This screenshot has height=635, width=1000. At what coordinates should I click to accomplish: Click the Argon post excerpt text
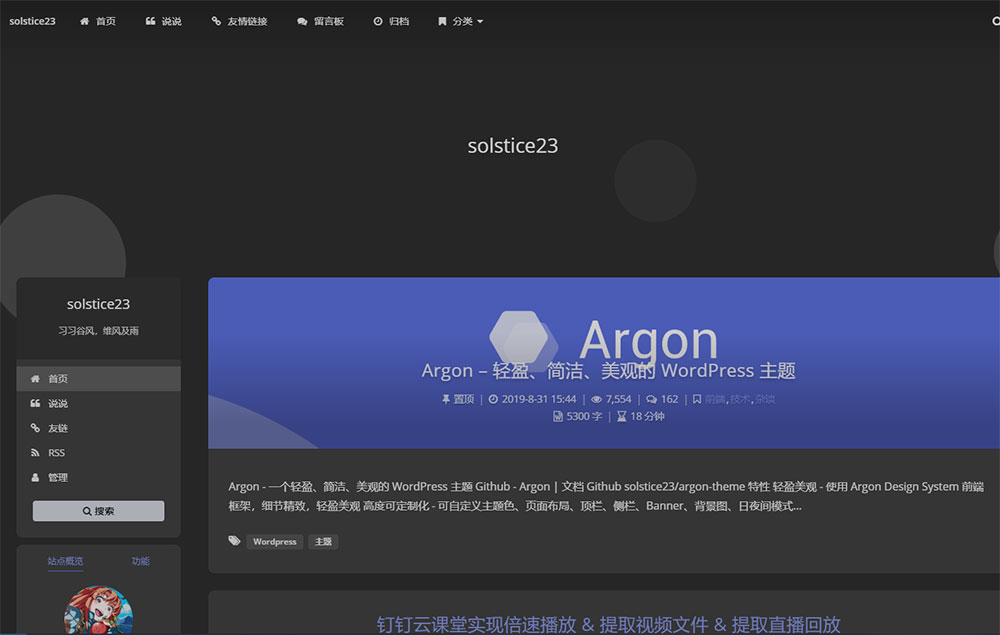click(606, 496)
